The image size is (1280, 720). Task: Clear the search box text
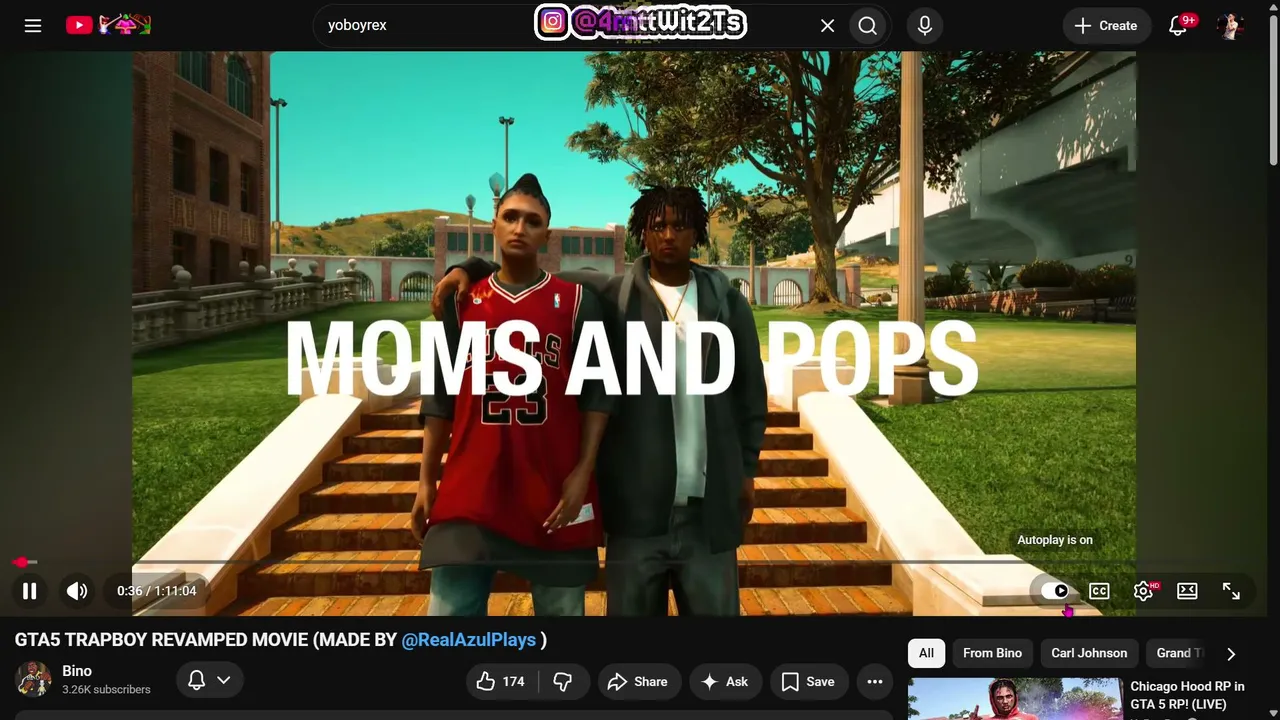[x=827, y=26]
